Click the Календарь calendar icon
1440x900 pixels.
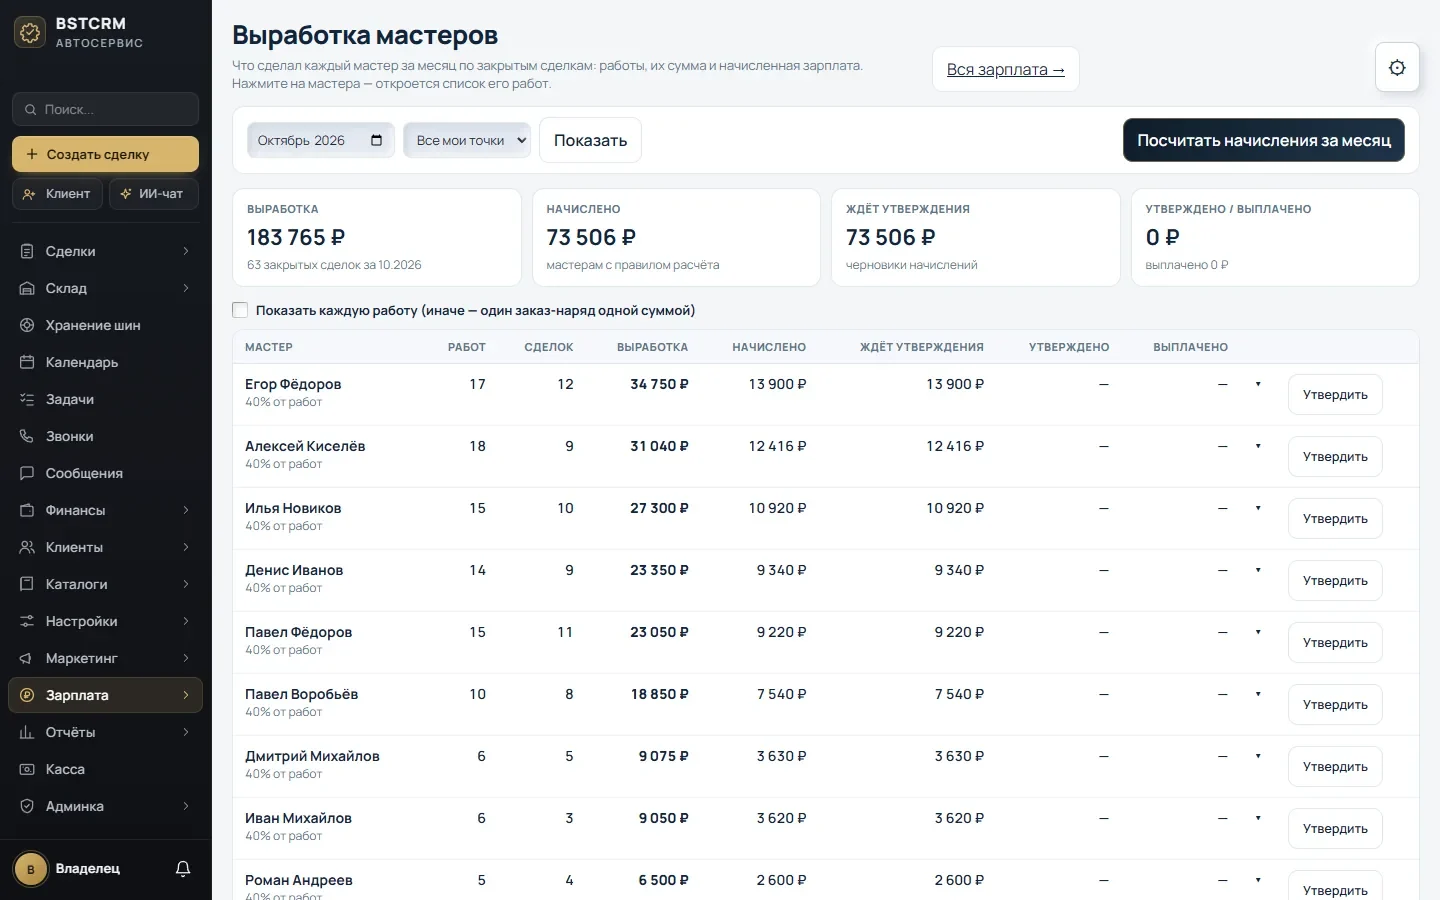coord(27,362)
